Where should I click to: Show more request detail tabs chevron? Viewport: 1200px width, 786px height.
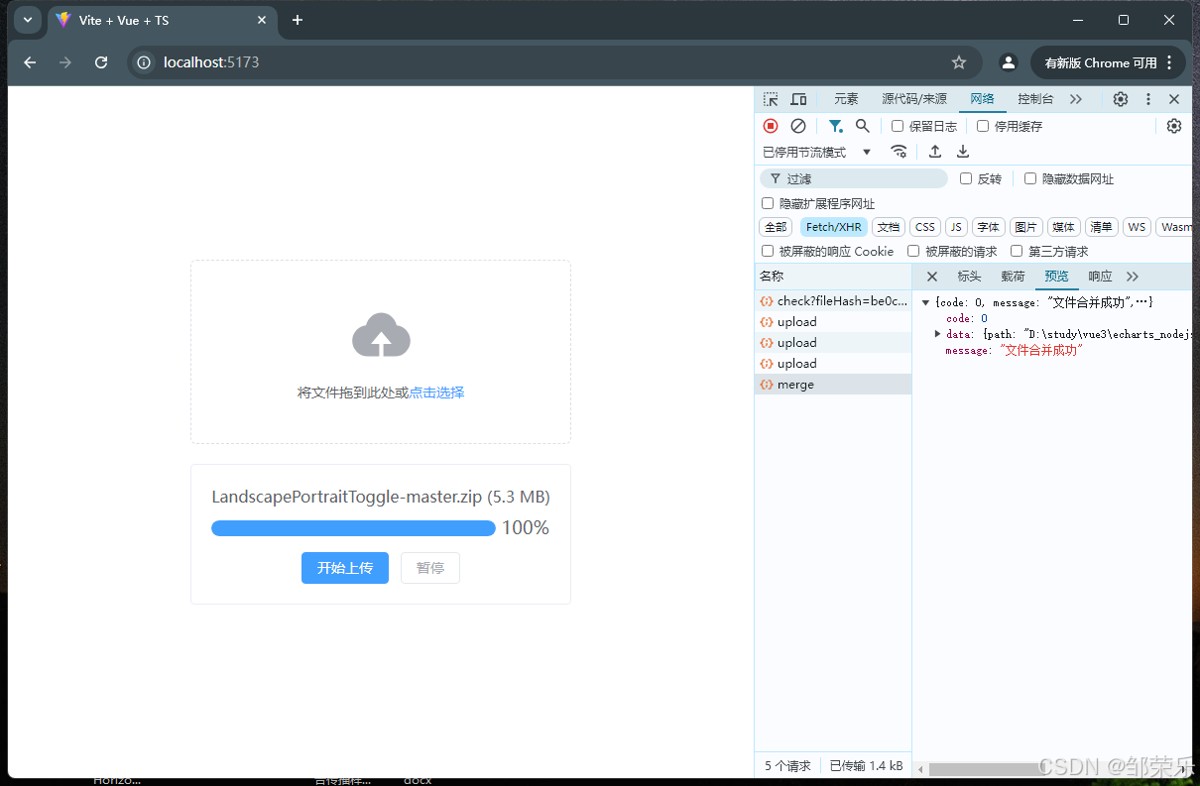pyautogui.click(x=1132, y=276)
